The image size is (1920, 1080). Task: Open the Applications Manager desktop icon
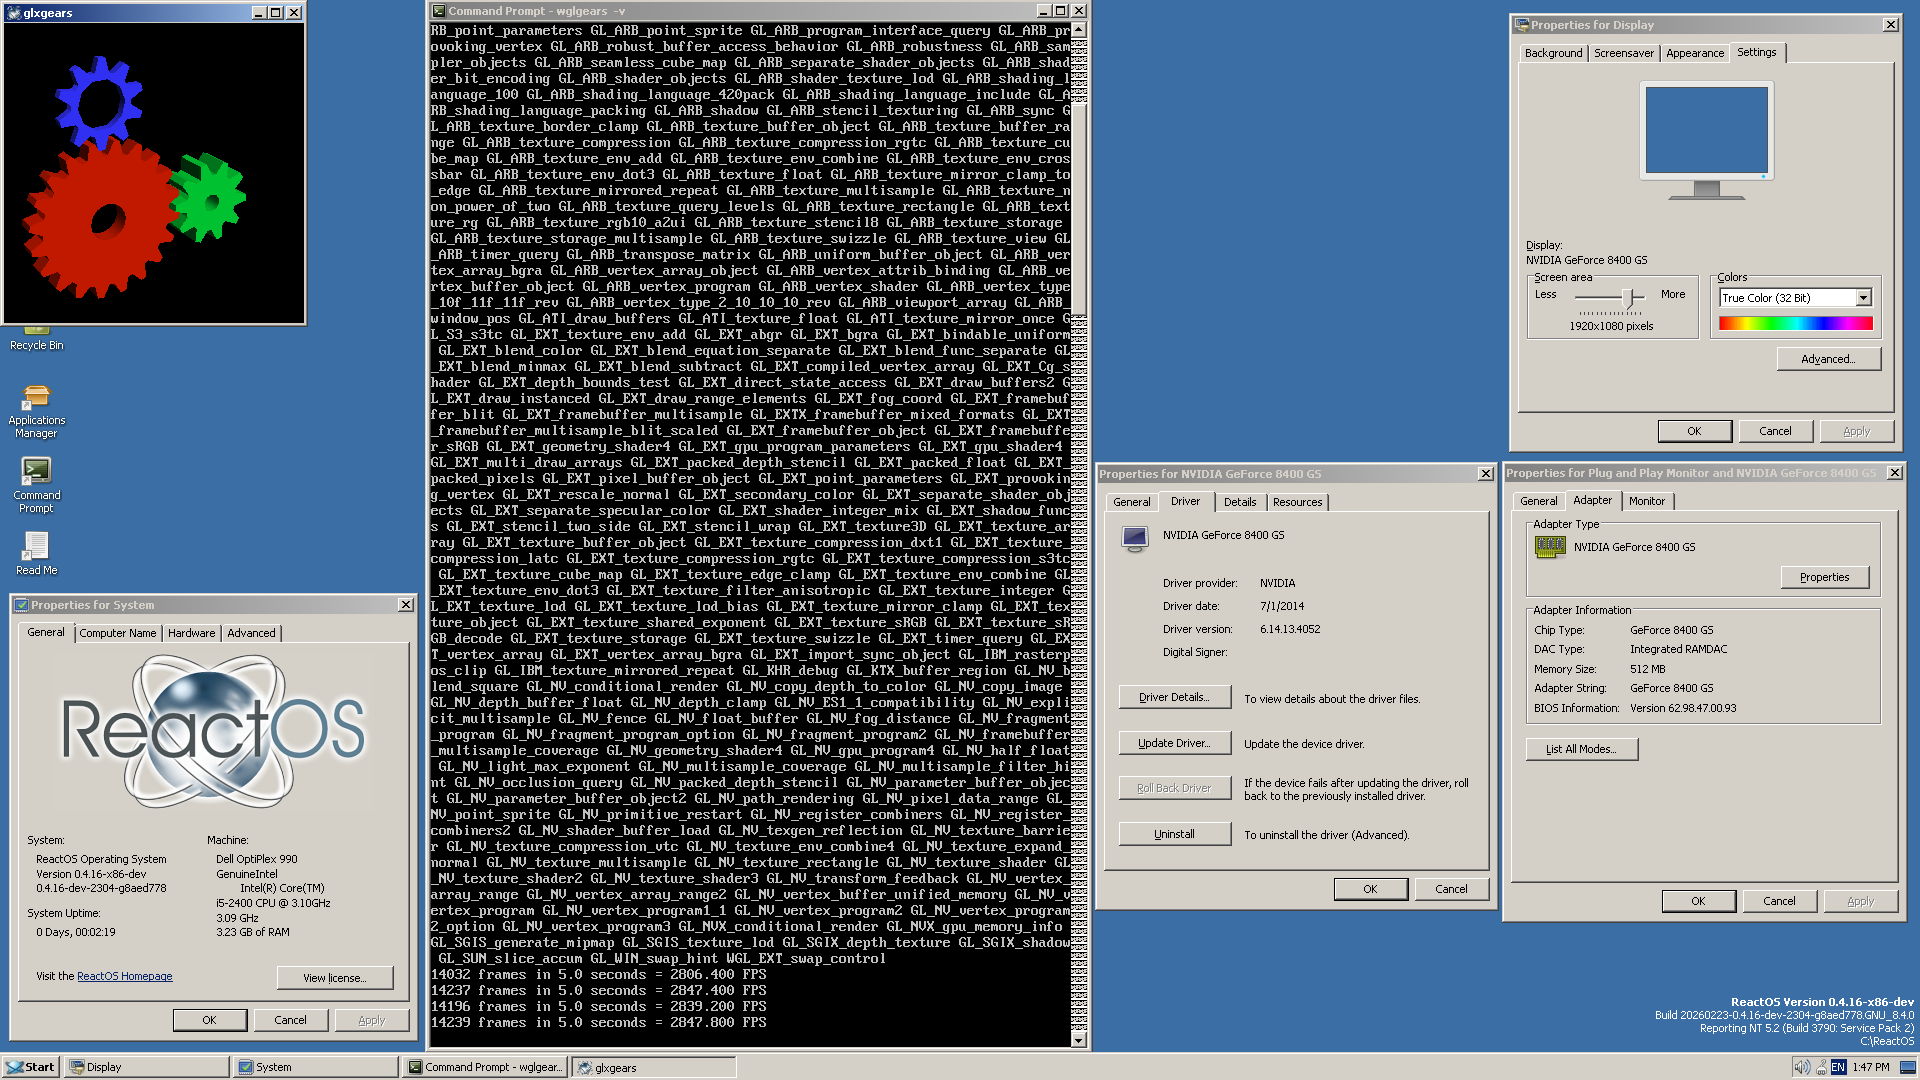point(36,398)
